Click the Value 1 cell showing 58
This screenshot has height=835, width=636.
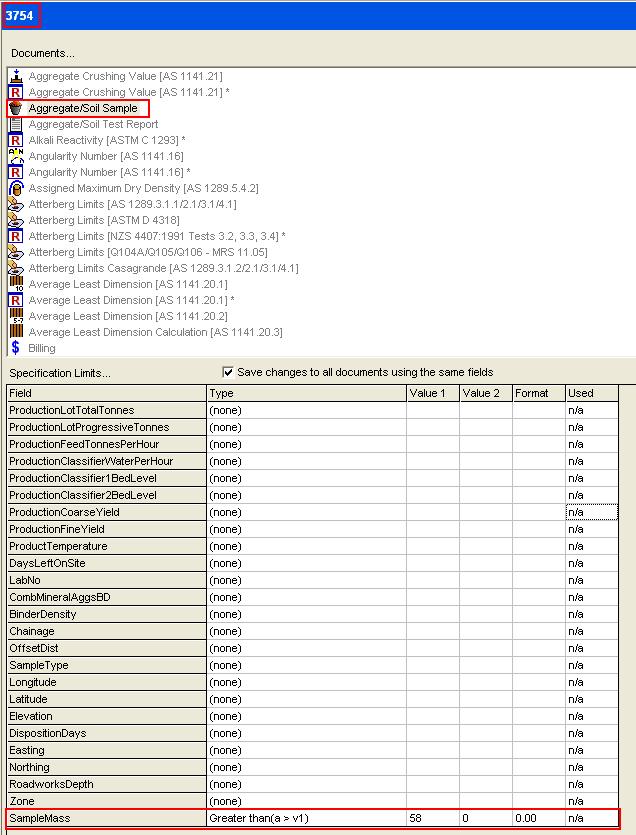tap(432, 818)
